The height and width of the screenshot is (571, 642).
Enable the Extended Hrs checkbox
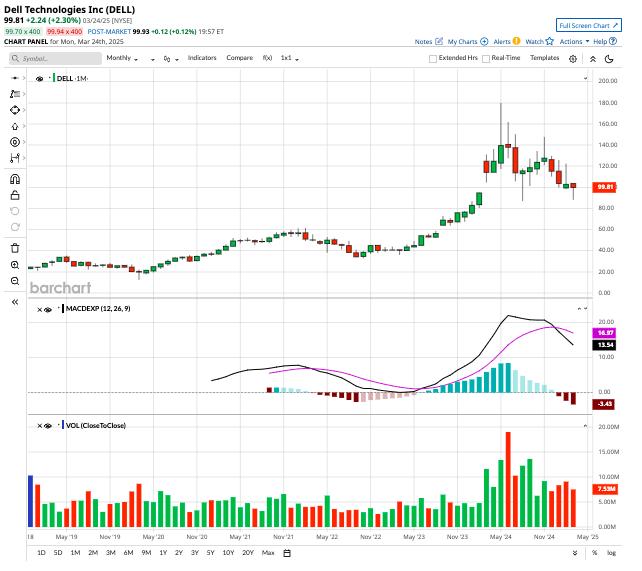pos(432,59)
